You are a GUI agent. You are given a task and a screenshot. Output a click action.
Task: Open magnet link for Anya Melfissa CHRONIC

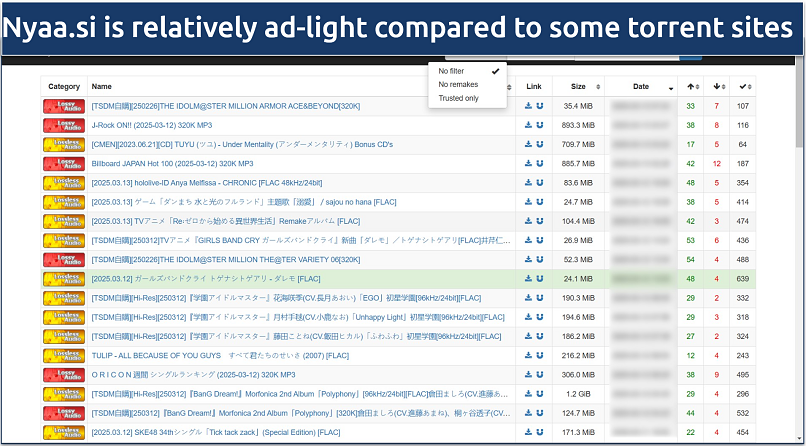pos(540,183)
